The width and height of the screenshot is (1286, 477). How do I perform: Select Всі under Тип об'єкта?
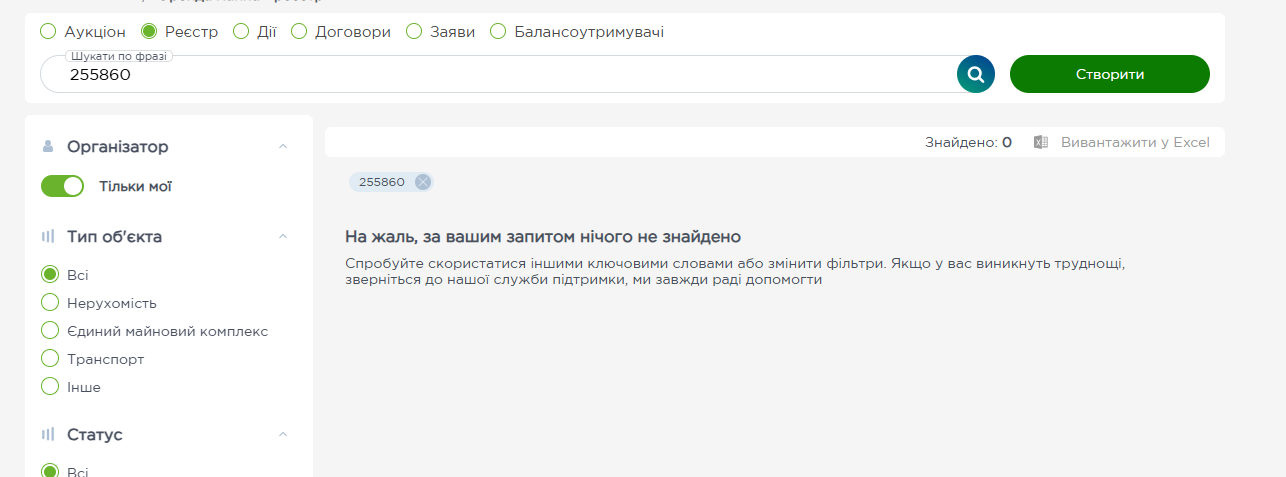[x=50, y=275]
